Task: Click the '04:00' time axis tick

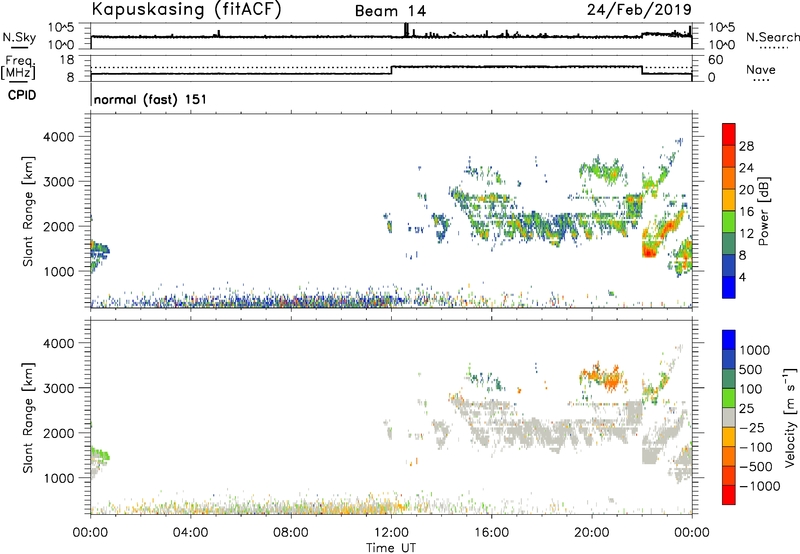Action: click(x=191, y=533)
